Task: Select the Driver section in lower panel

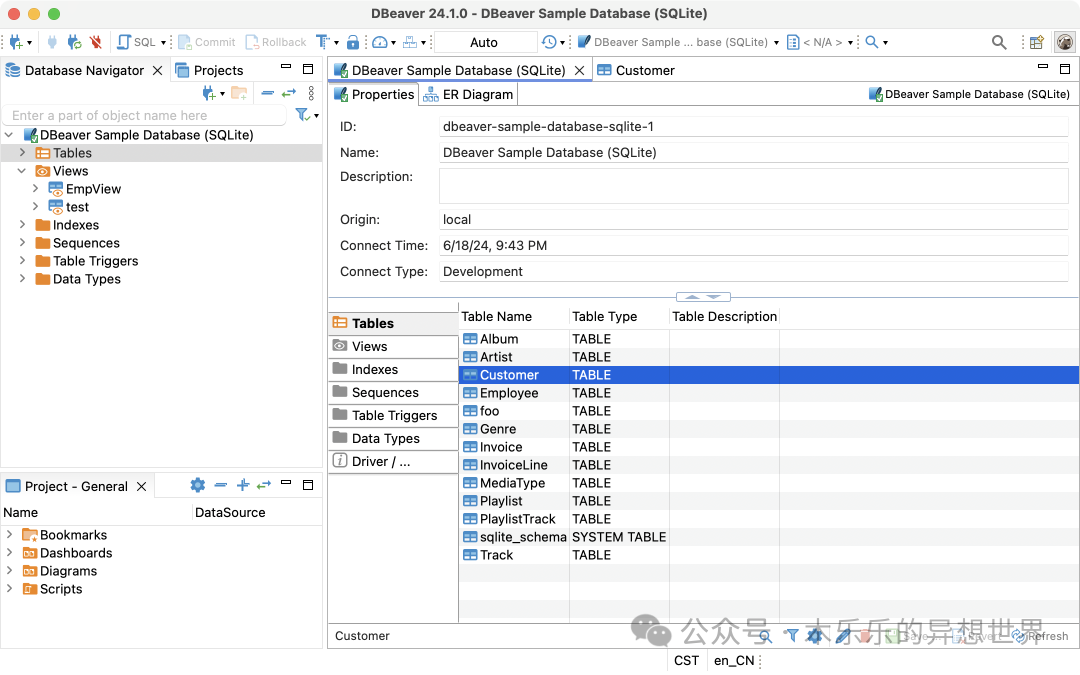Action: [393, 461]
